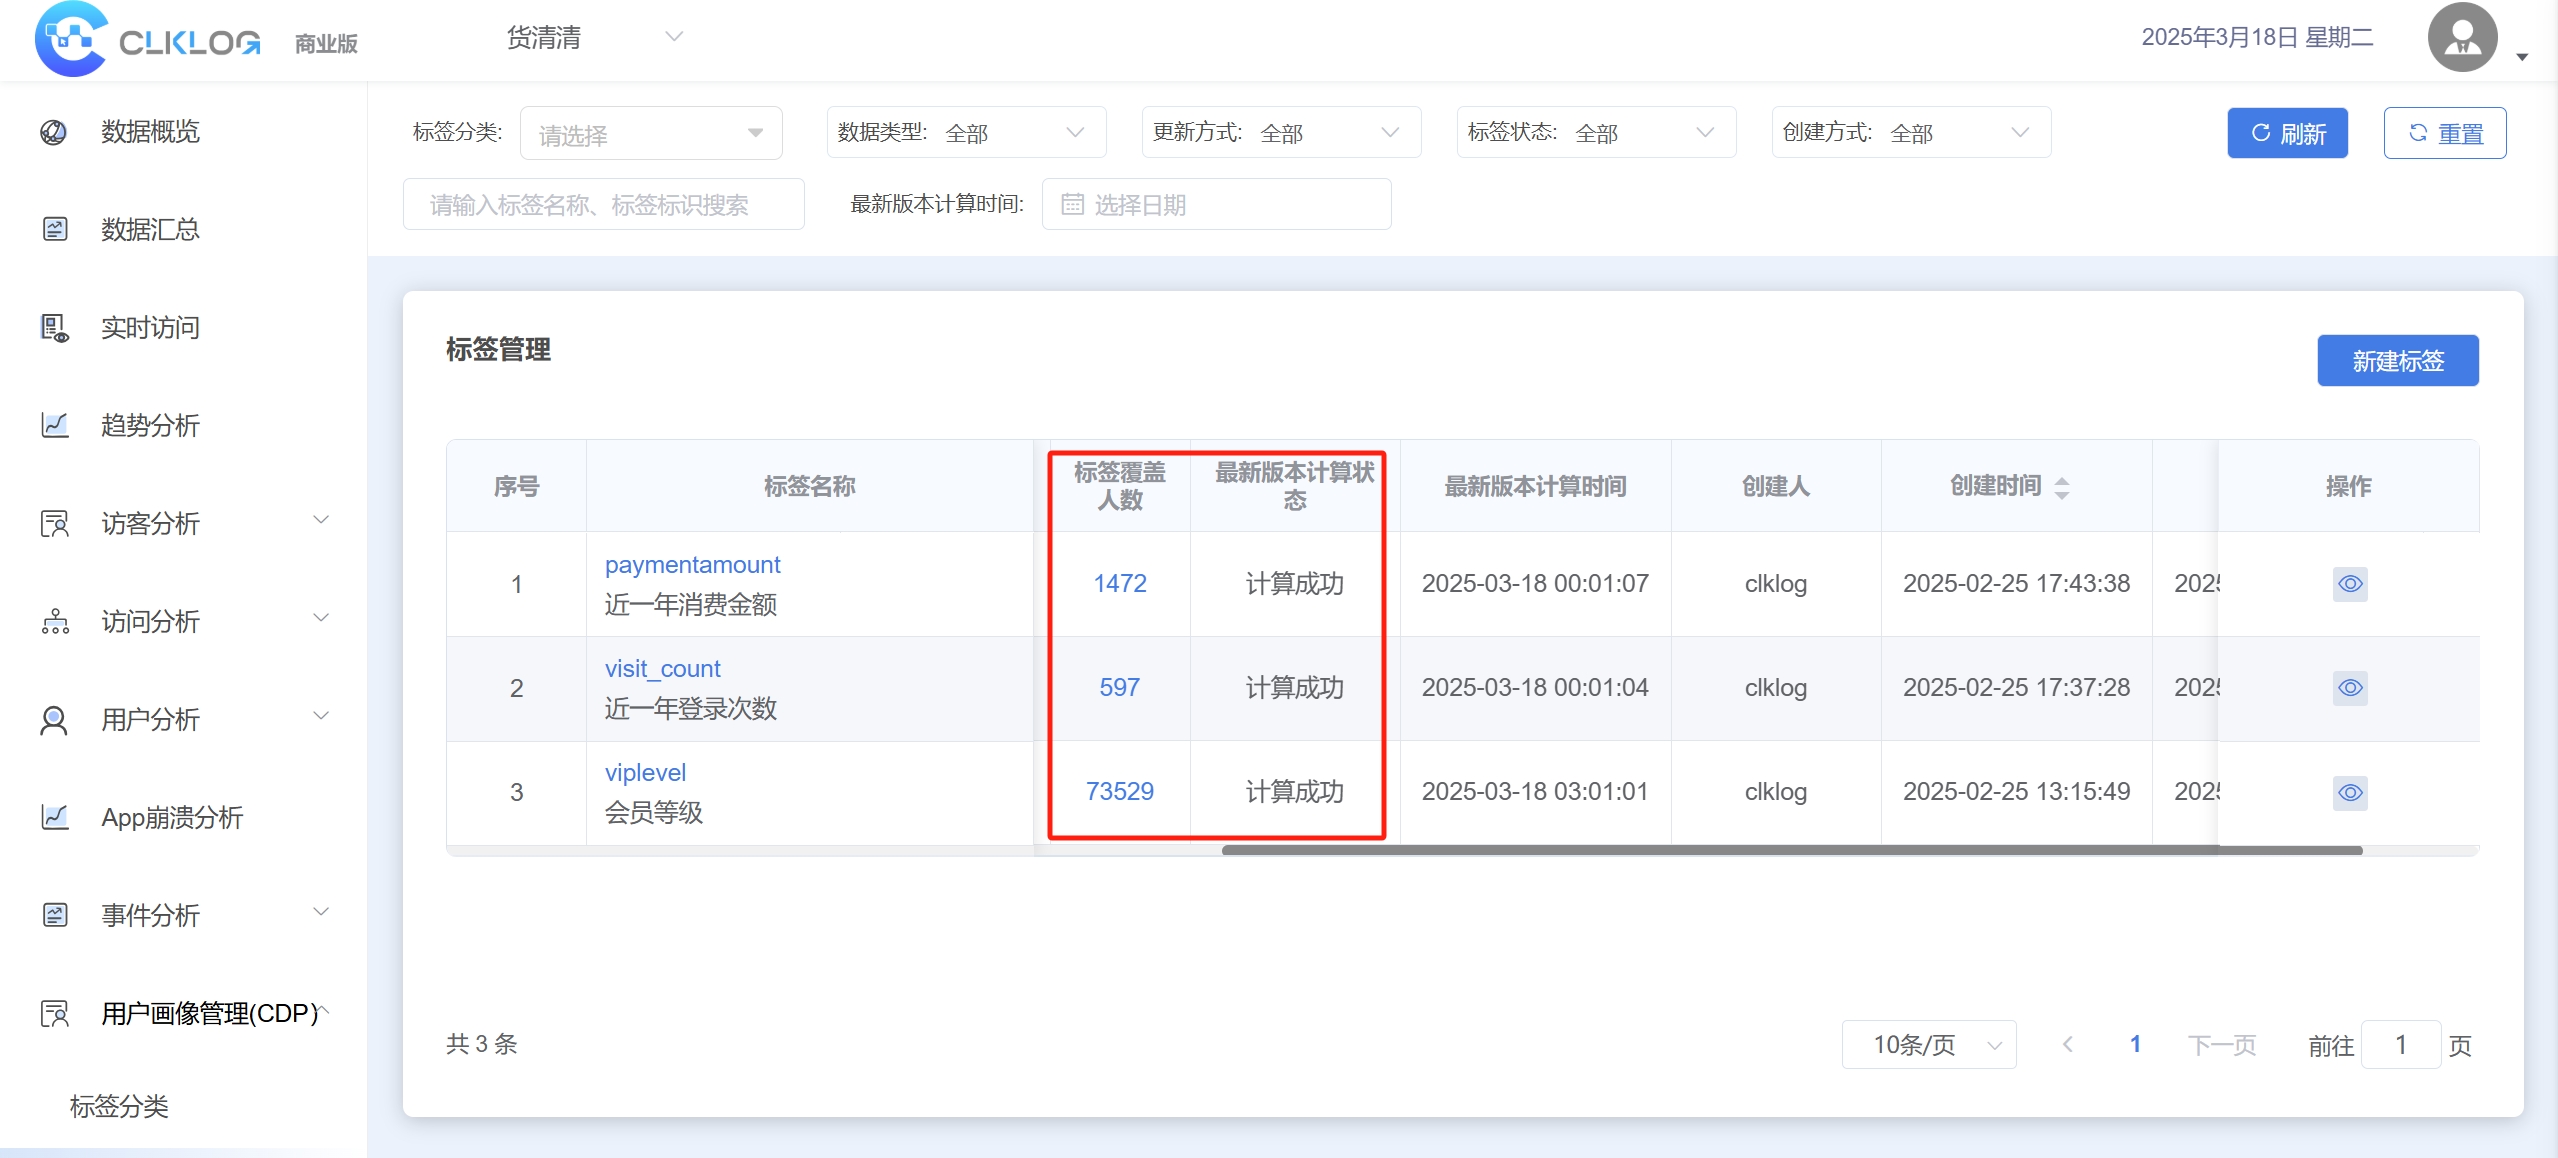
Task: Click the user avatar icon
Action: [x=2461, y=38]
